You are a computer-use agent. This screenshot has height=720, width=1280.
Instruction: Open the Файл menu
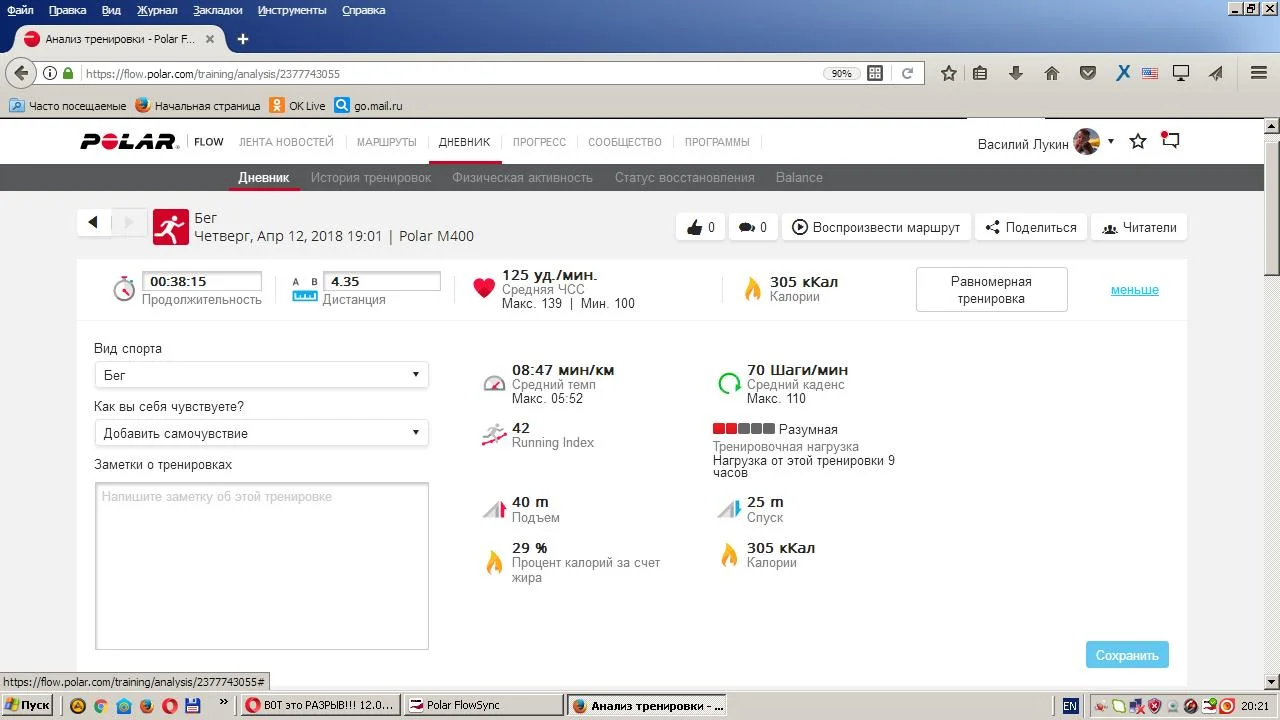click(20, 10)
